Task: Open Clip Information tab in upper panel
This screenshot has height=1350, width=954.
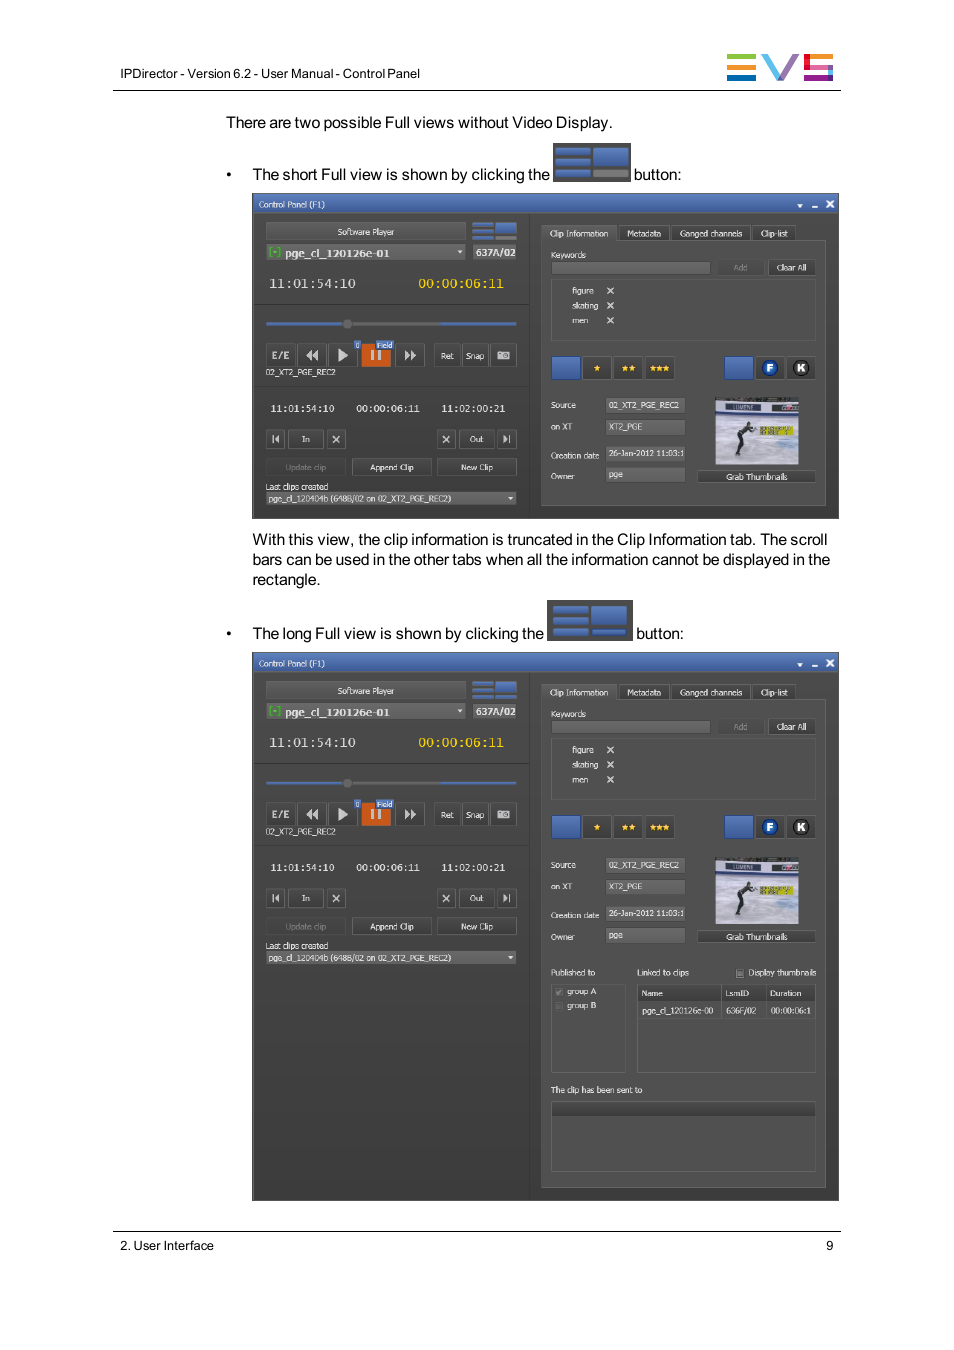Action: click(579, 234)
